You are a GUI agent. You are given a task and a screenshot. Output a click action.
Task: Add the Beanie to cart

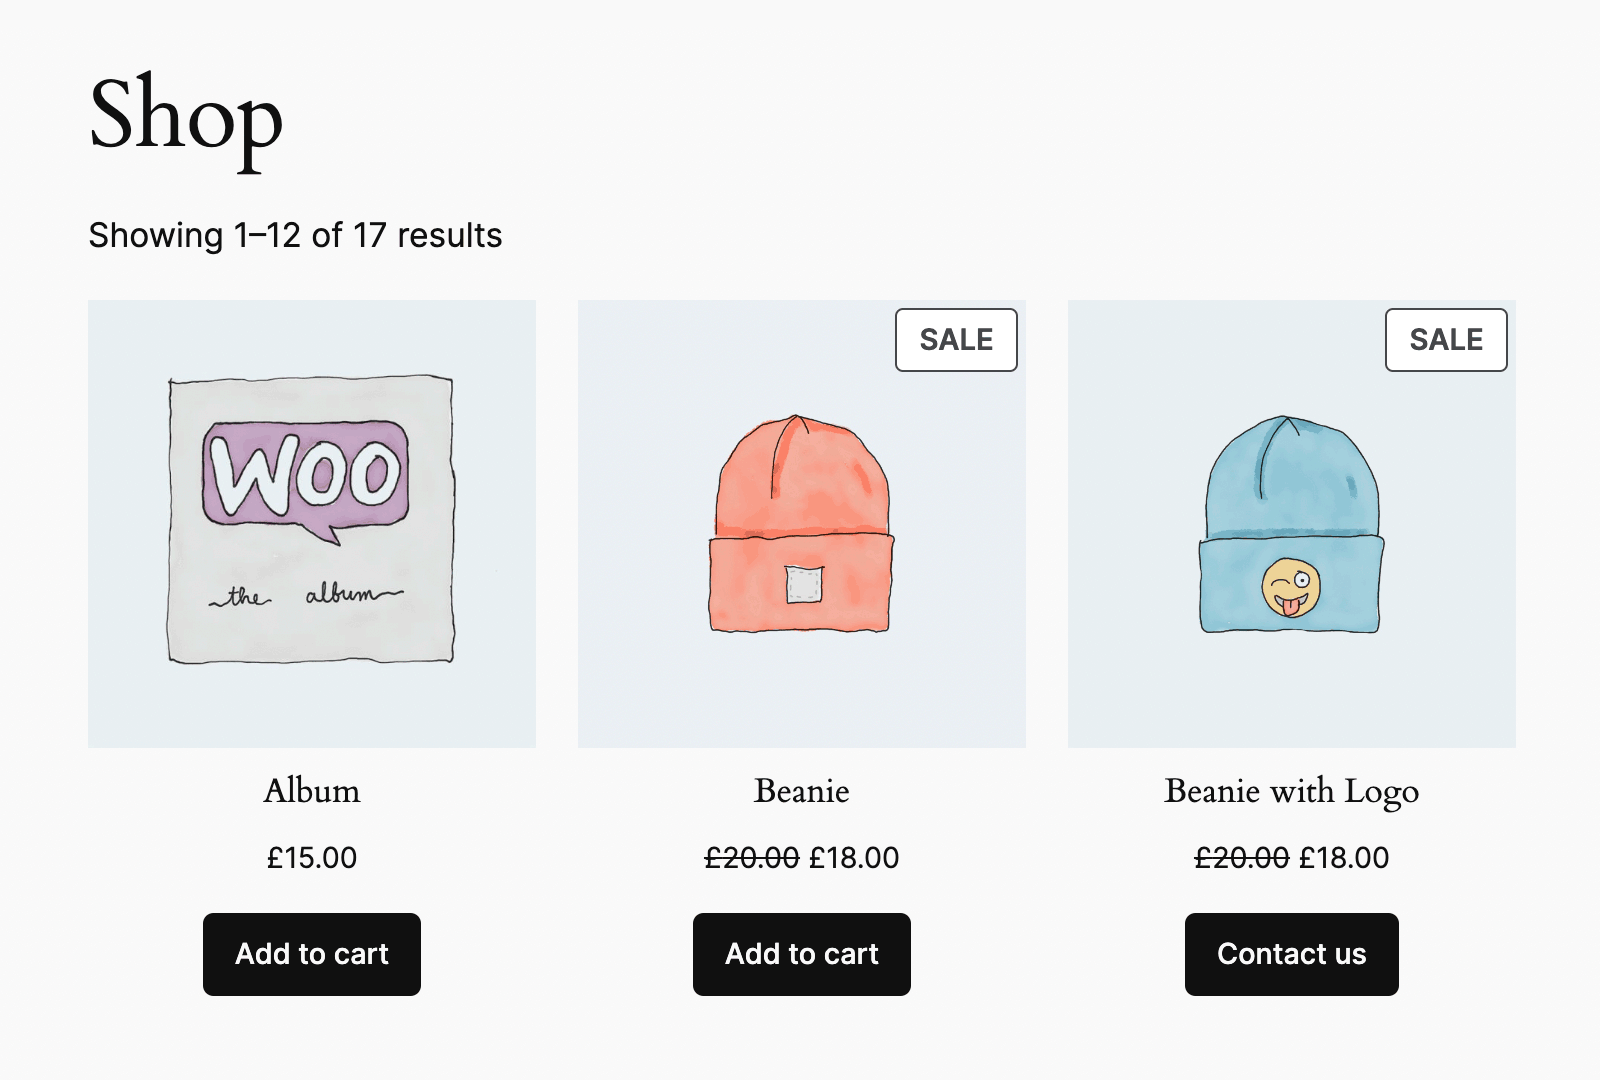(x=801, y=954)
